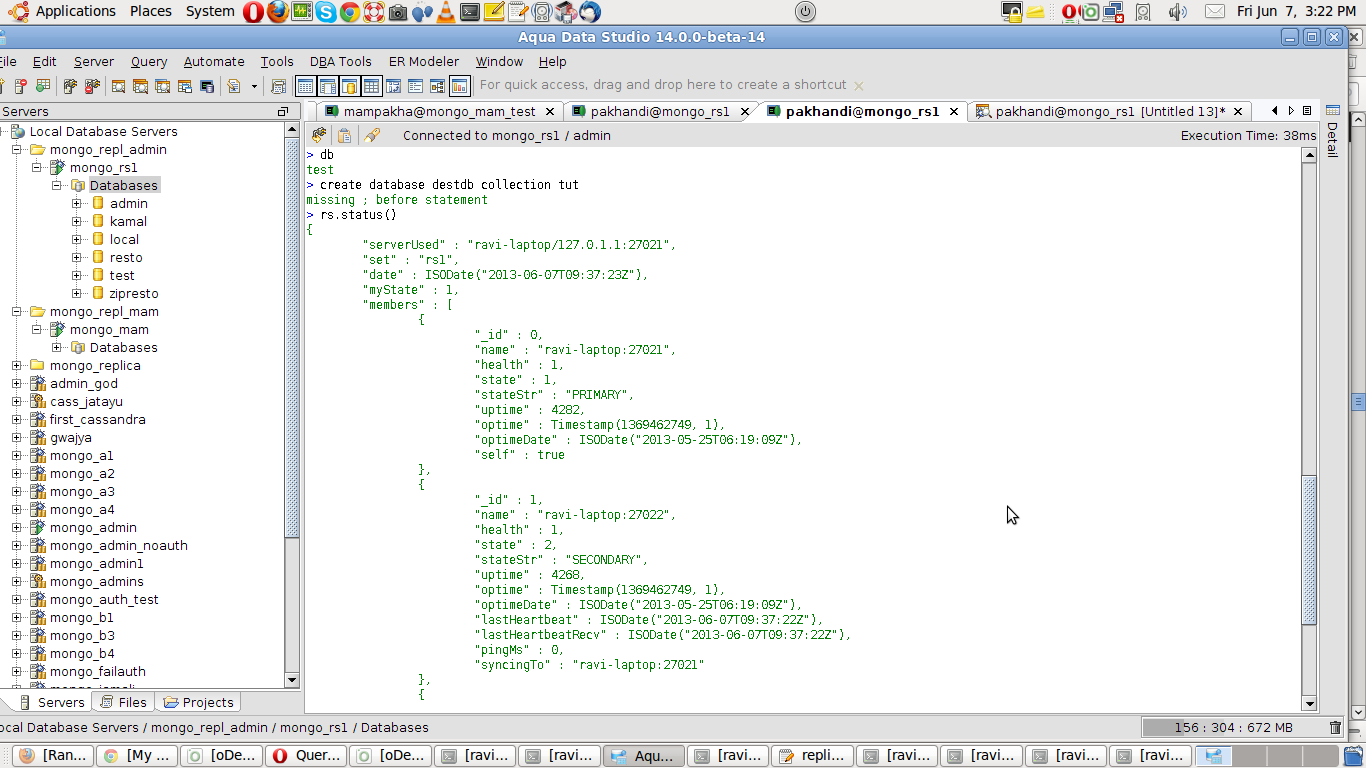Image resolution: width=1366 pixels, height=768 pixels.
Task: Click the trash can icon beside memory bar
Action: pos(1335,728)
